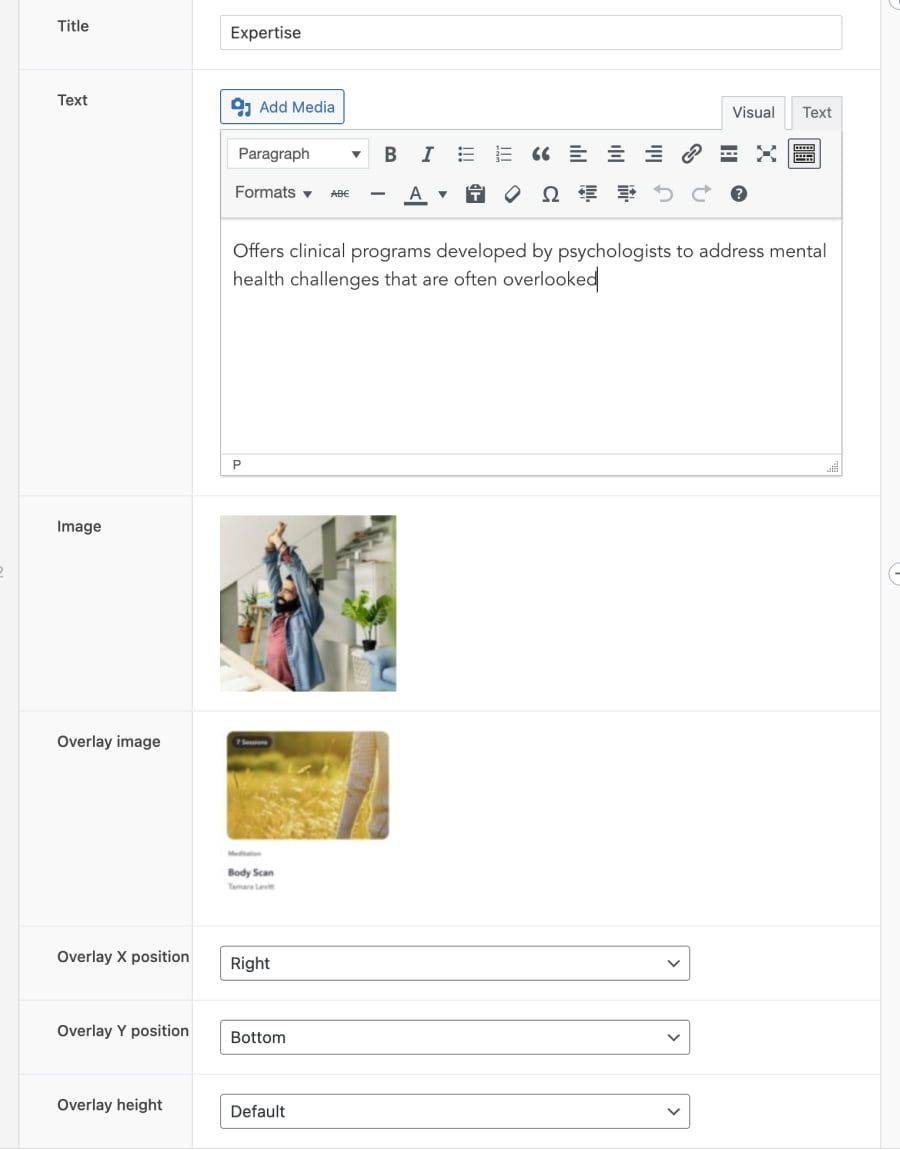Align text left
The image size is (900, 1150).
tap(578, 154)
